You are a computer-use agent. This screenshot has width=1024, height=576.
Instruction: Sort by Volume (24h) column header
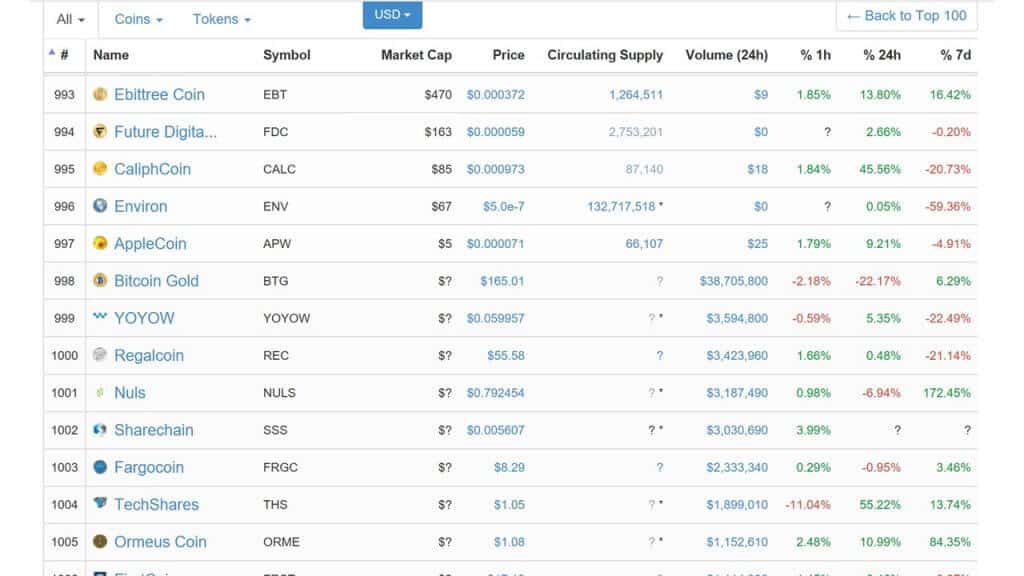pyautogui.click(x=727, y=56)
